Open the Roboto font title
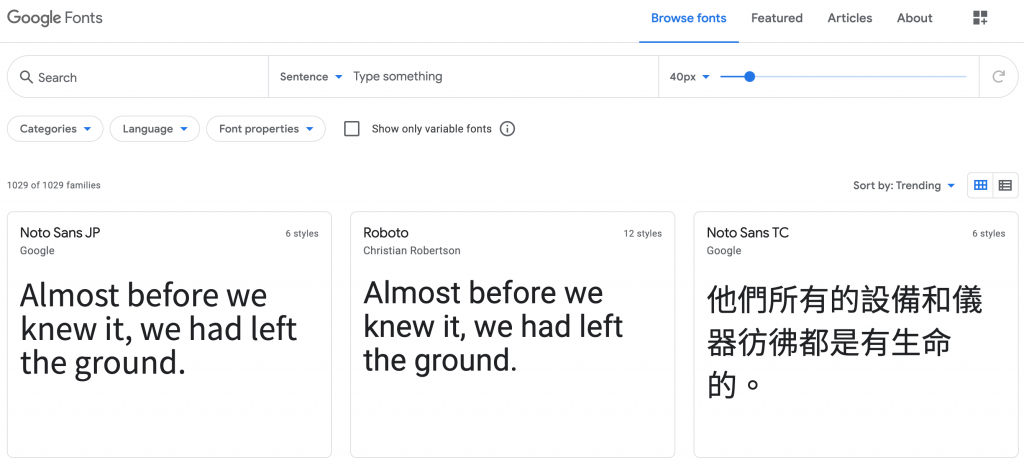 click(386, 232)
